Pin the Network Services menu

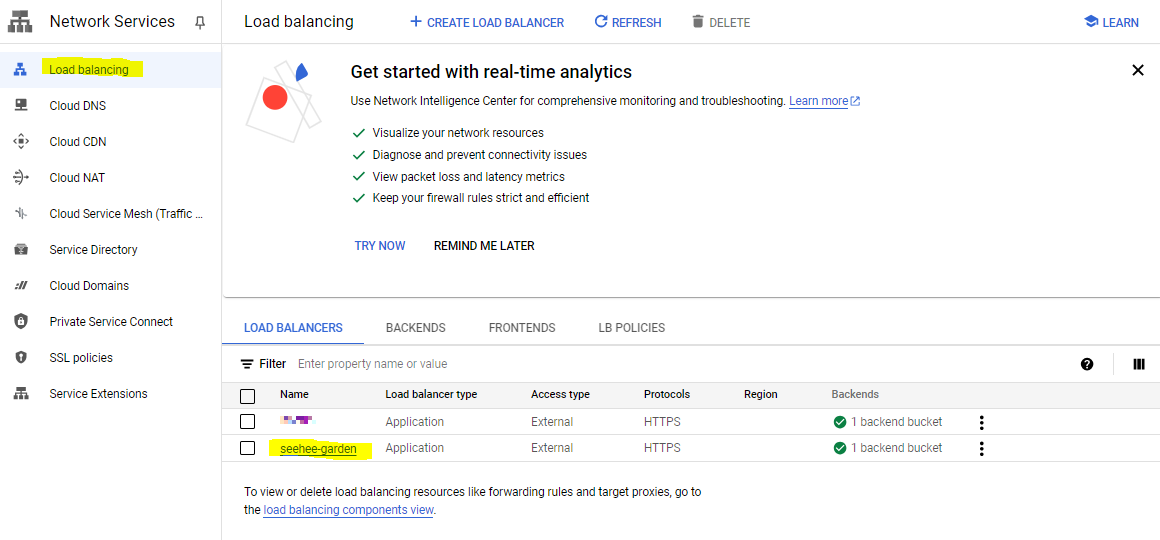pos(200,23)
